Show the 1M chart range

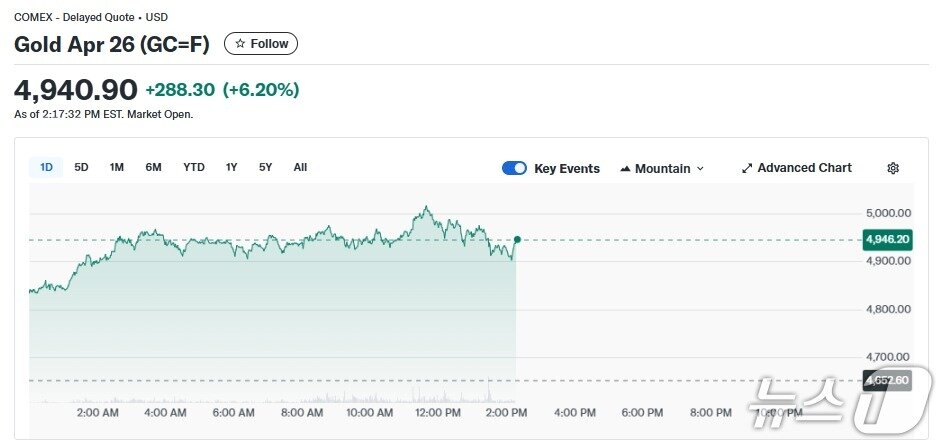117,168
